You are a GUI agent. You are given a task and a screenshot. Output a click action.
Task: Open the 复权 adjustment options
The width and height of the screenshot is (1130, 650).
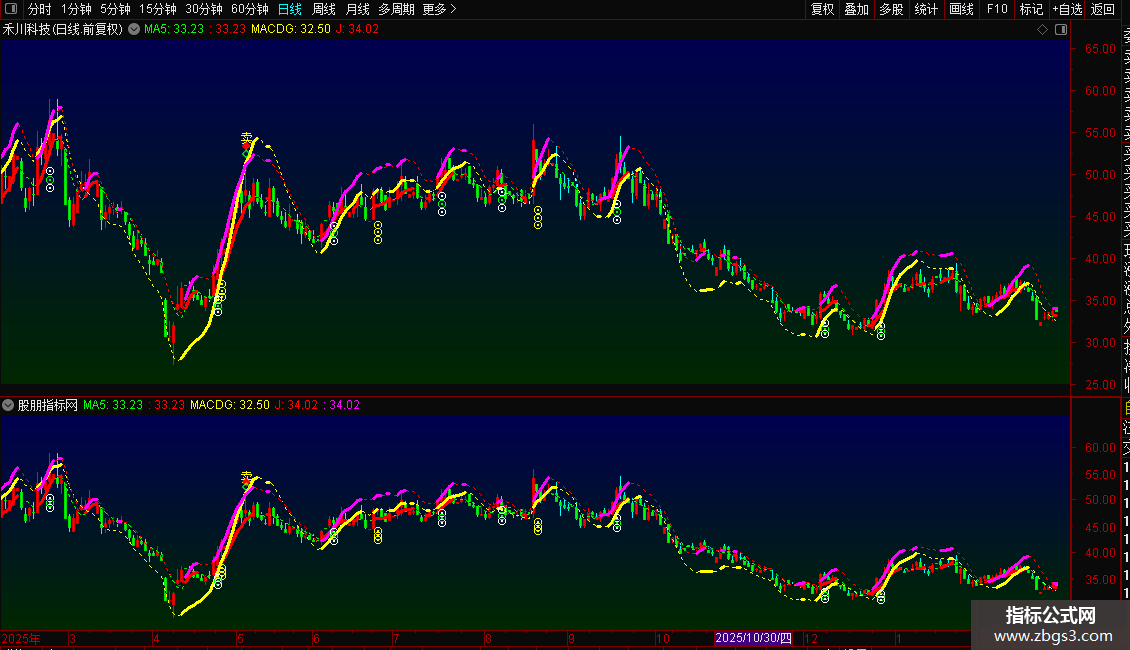coord(822,9)
